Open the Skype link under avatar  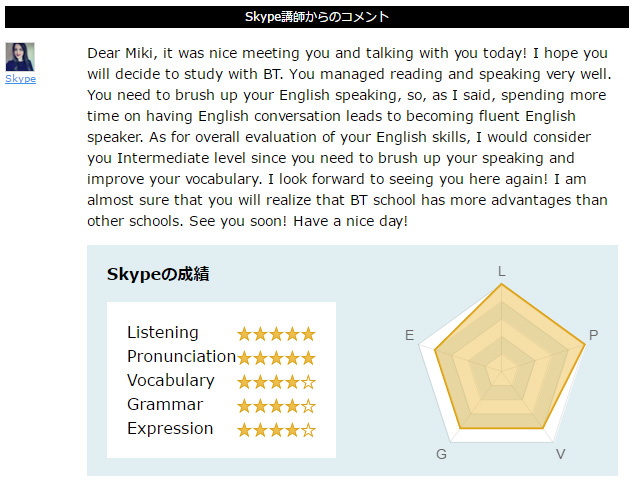20,78
